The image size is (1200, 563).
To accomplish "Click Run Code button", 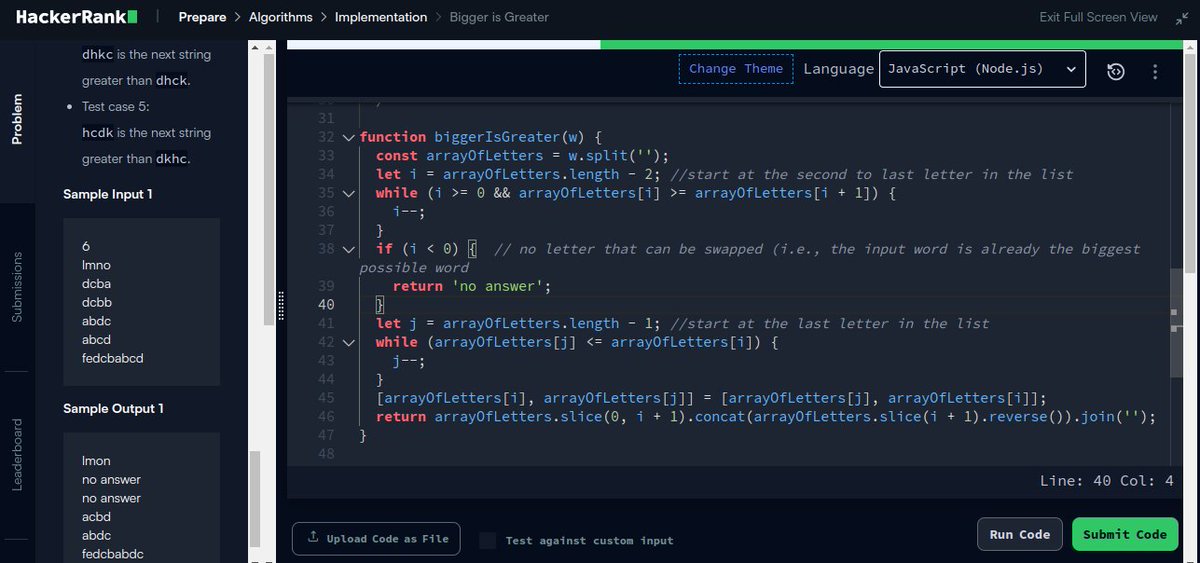I will coord(1020,534).
